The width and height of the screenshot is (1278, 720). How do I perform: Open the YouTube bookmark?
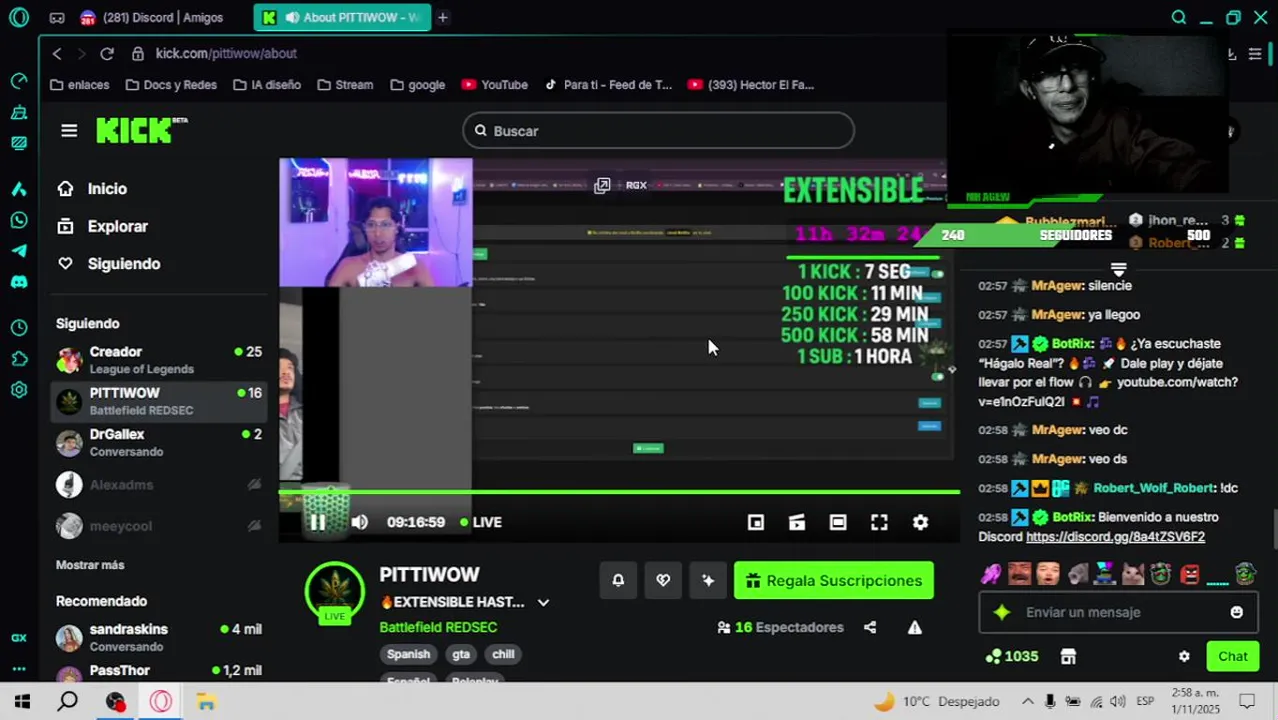coord(495,85)
